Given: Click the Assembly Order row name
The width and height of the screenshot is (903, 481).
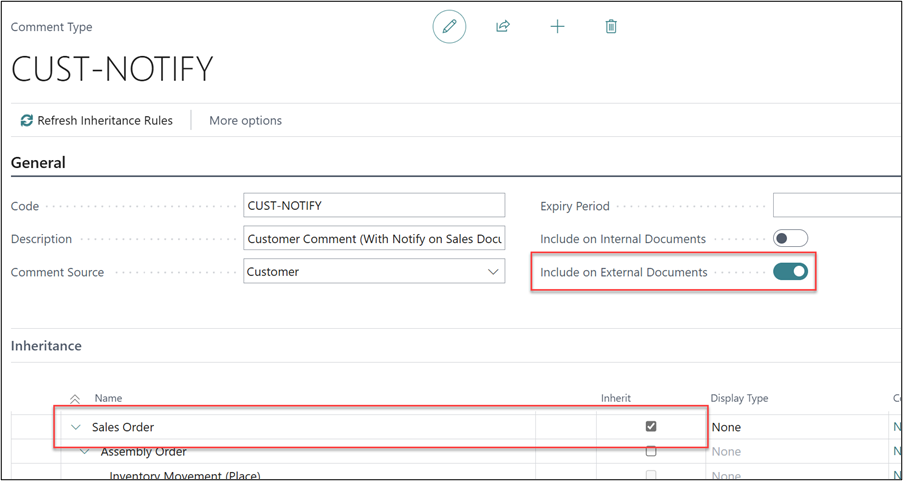Looking at the screenshot, I should 143,452.
